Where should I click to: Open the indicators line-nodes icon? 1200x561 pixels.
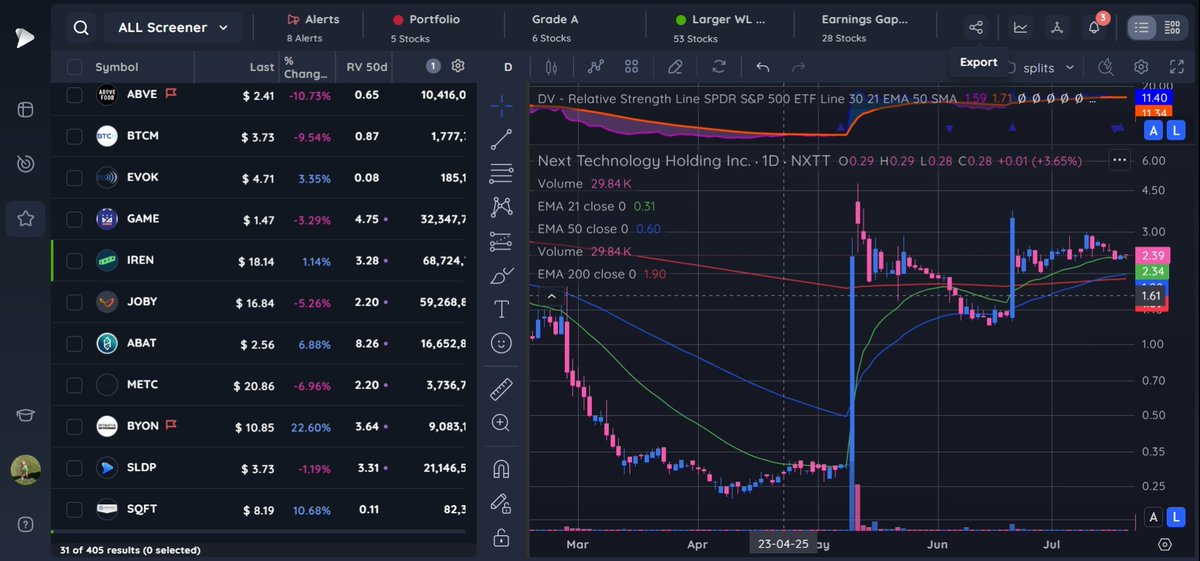[x=596, y=67]
